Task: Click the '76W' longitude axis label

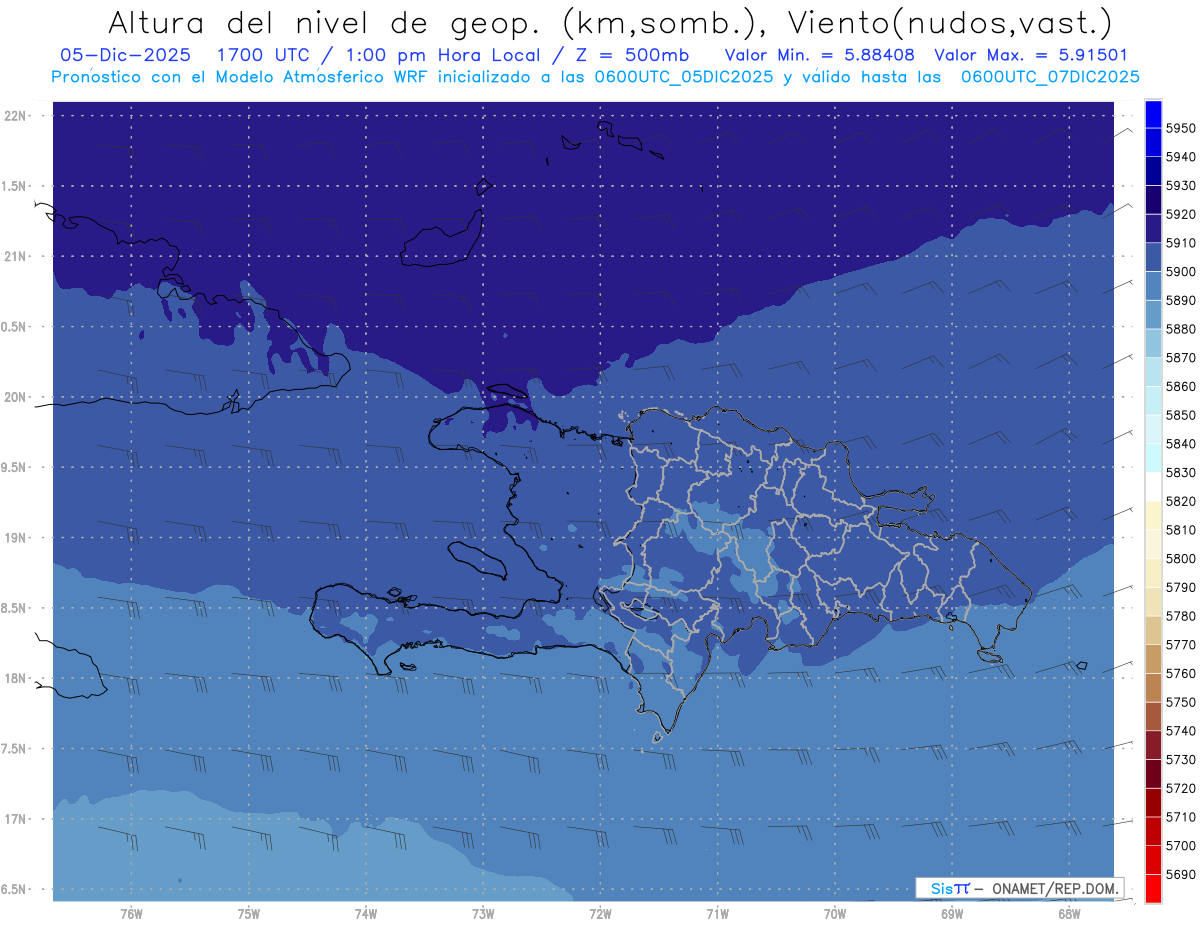Action: [x=131, y=914]
